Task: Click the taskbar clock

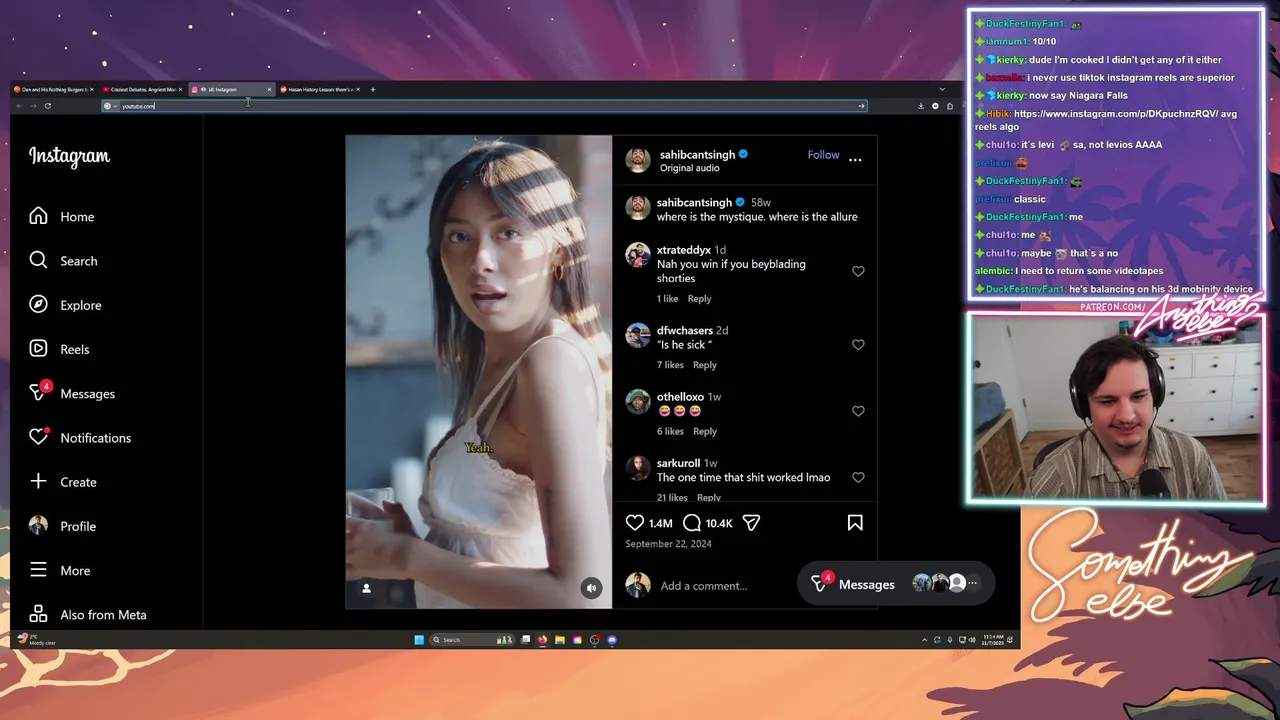Action: [x=993, y=640]
